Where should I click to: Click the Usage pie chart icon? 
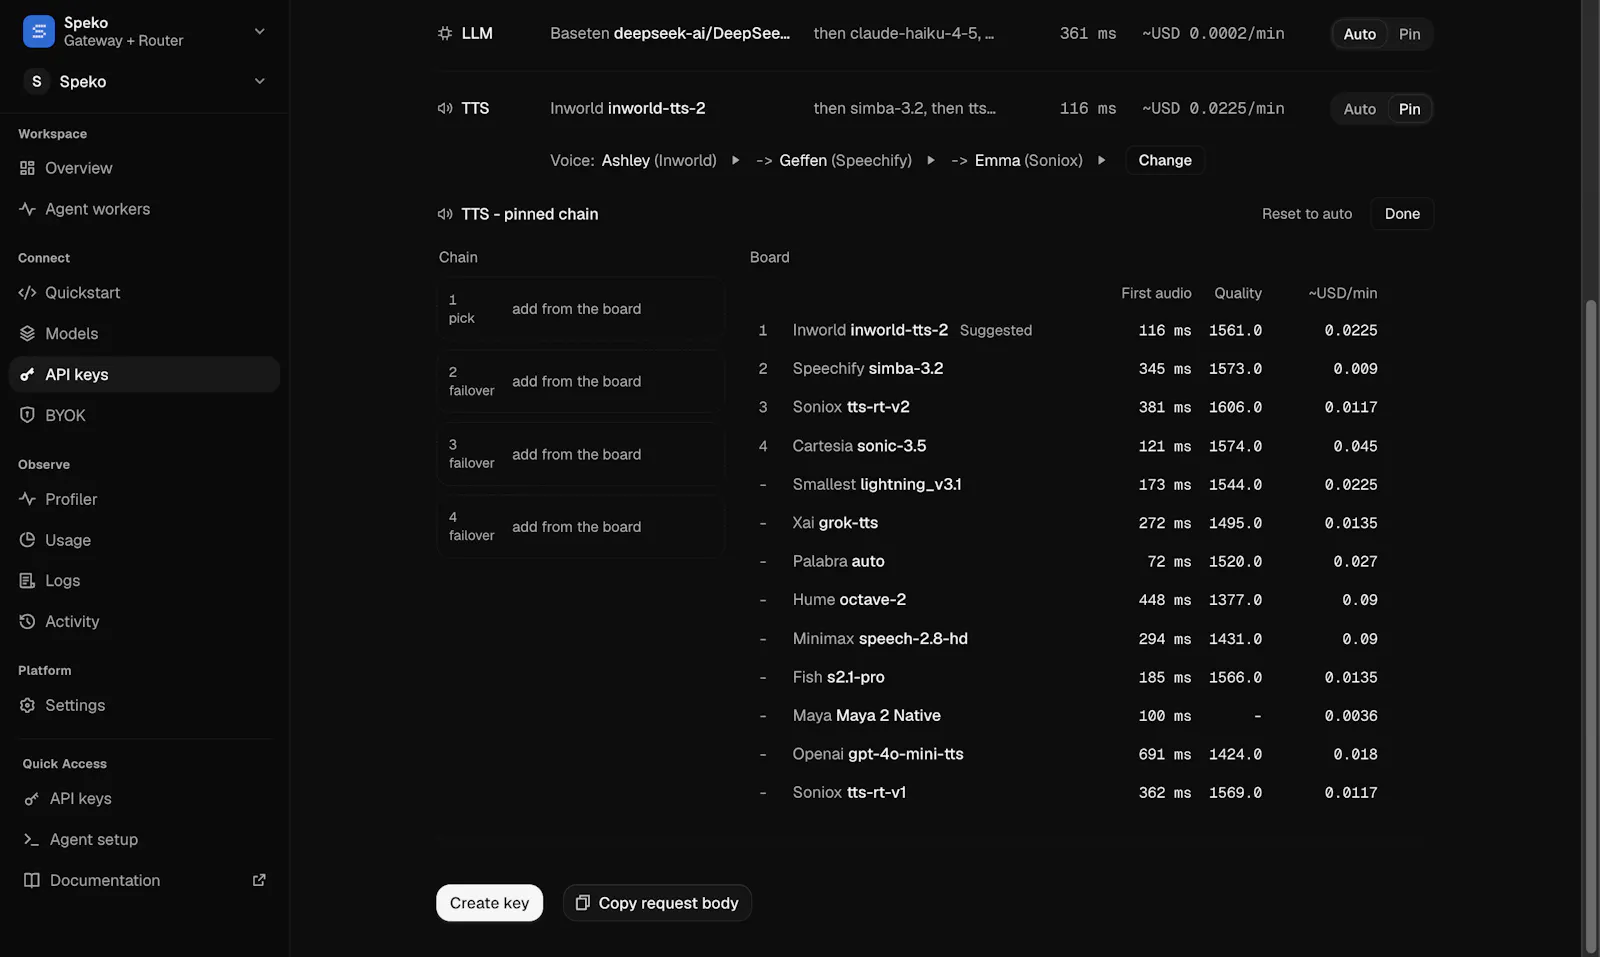pos(27,540)
